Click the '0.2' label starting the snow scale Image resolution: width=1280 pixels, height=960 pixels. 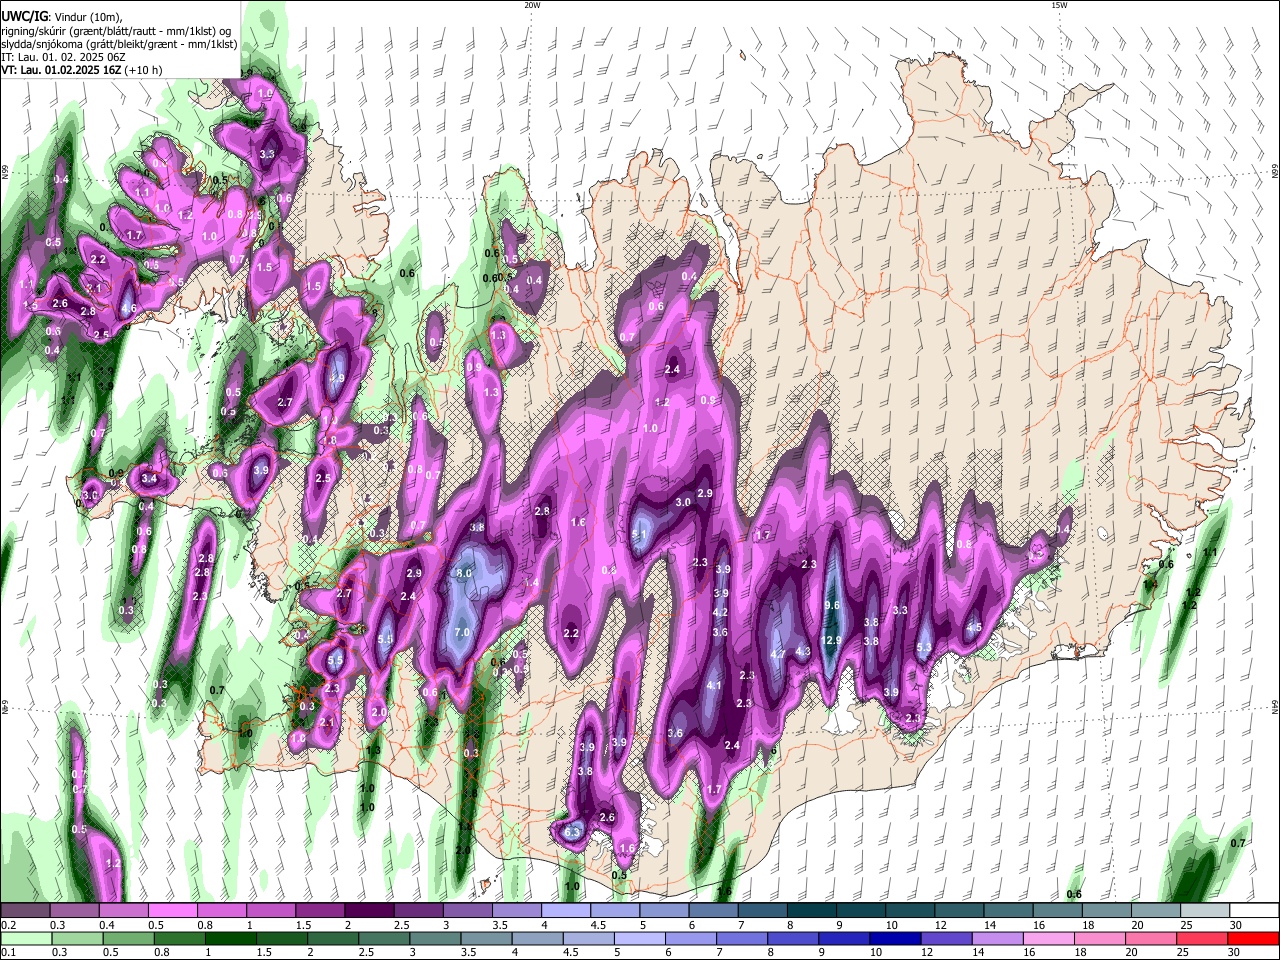(8, 925)
